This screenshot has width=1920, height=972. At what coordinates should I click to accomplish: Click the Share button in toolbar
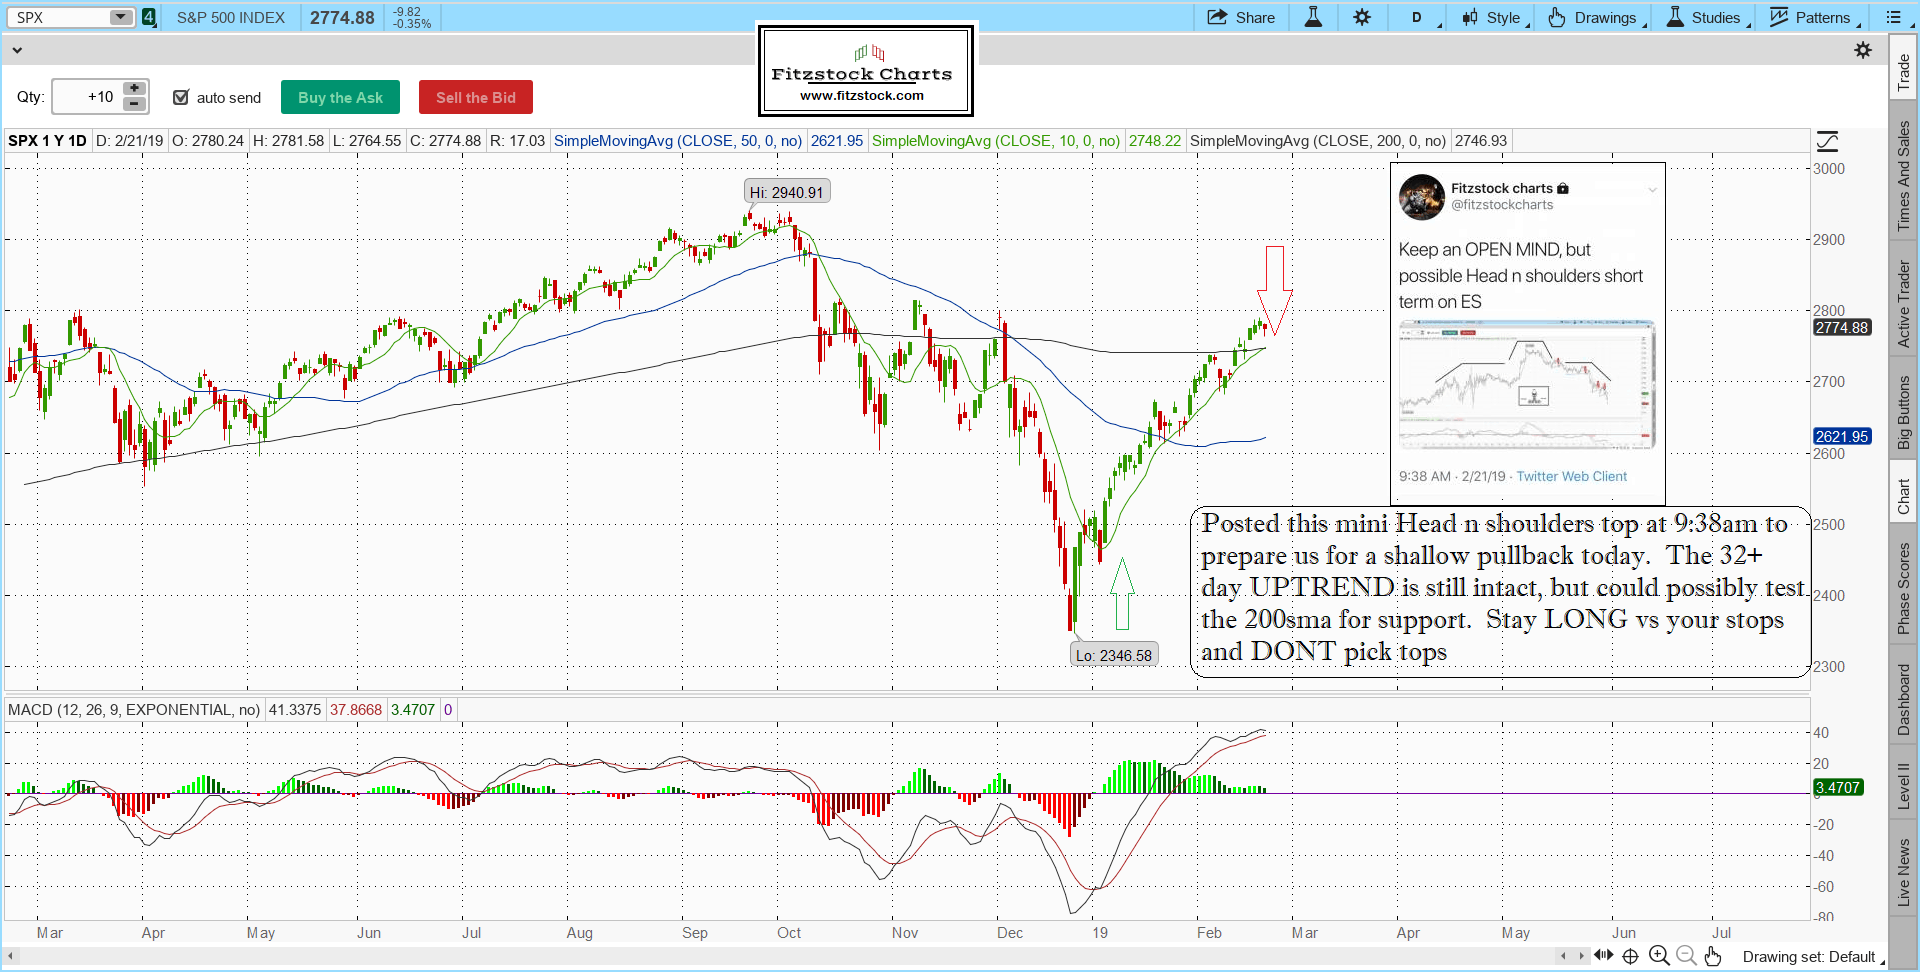tap(1241, 17)
